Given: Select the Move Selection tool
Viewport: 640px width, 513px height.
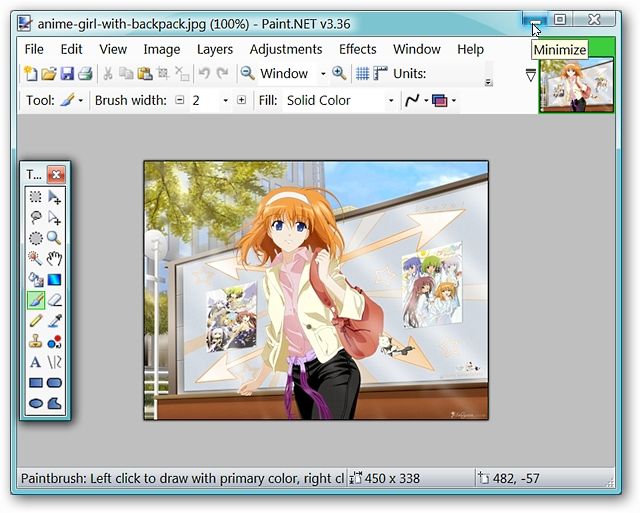Looking at the screenshot, I should pos(54,218).
